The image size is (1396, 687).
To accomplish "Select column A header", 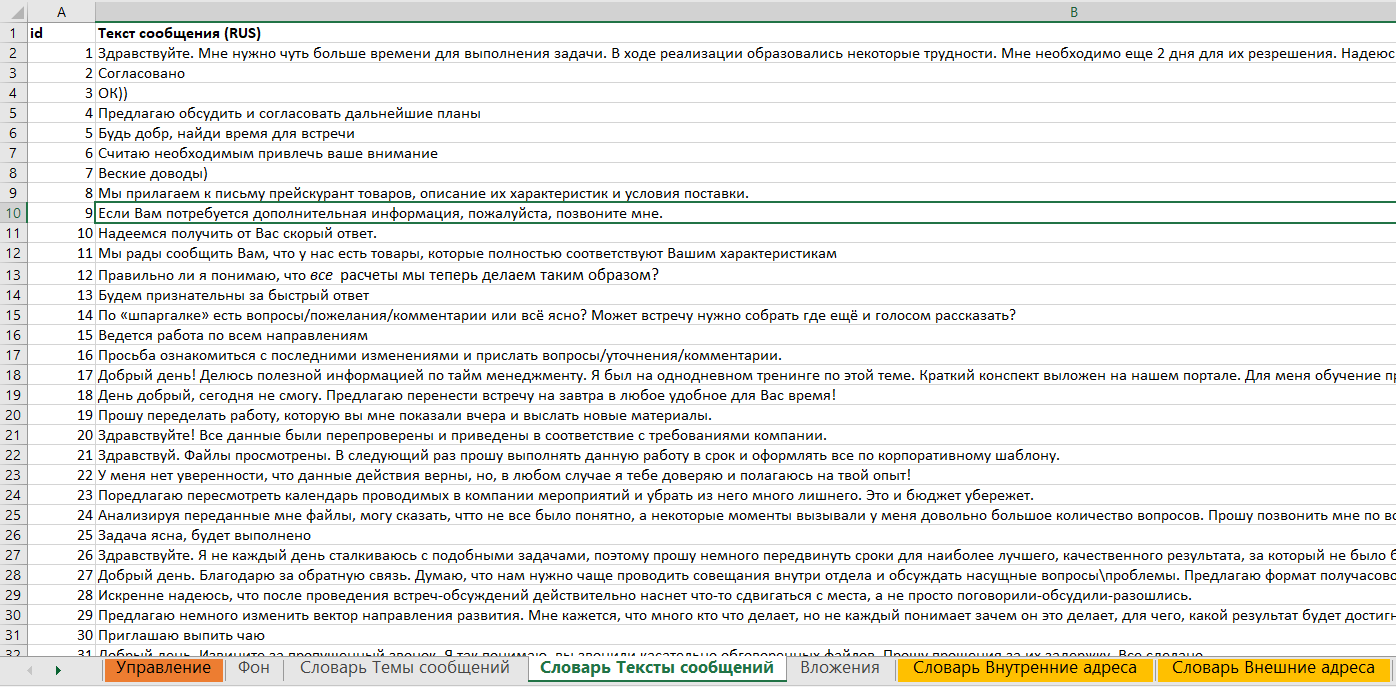I will (62, 12).
